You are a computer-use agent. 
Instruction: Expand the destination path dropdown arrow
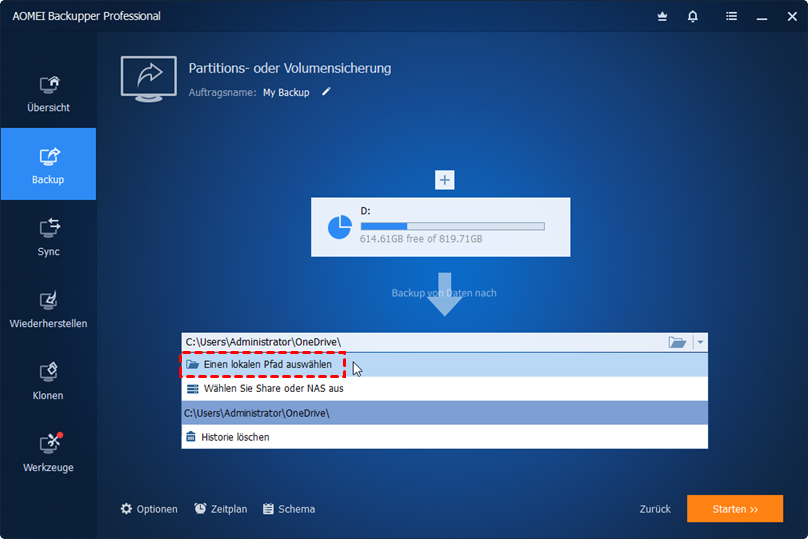(x=700, y=342)
